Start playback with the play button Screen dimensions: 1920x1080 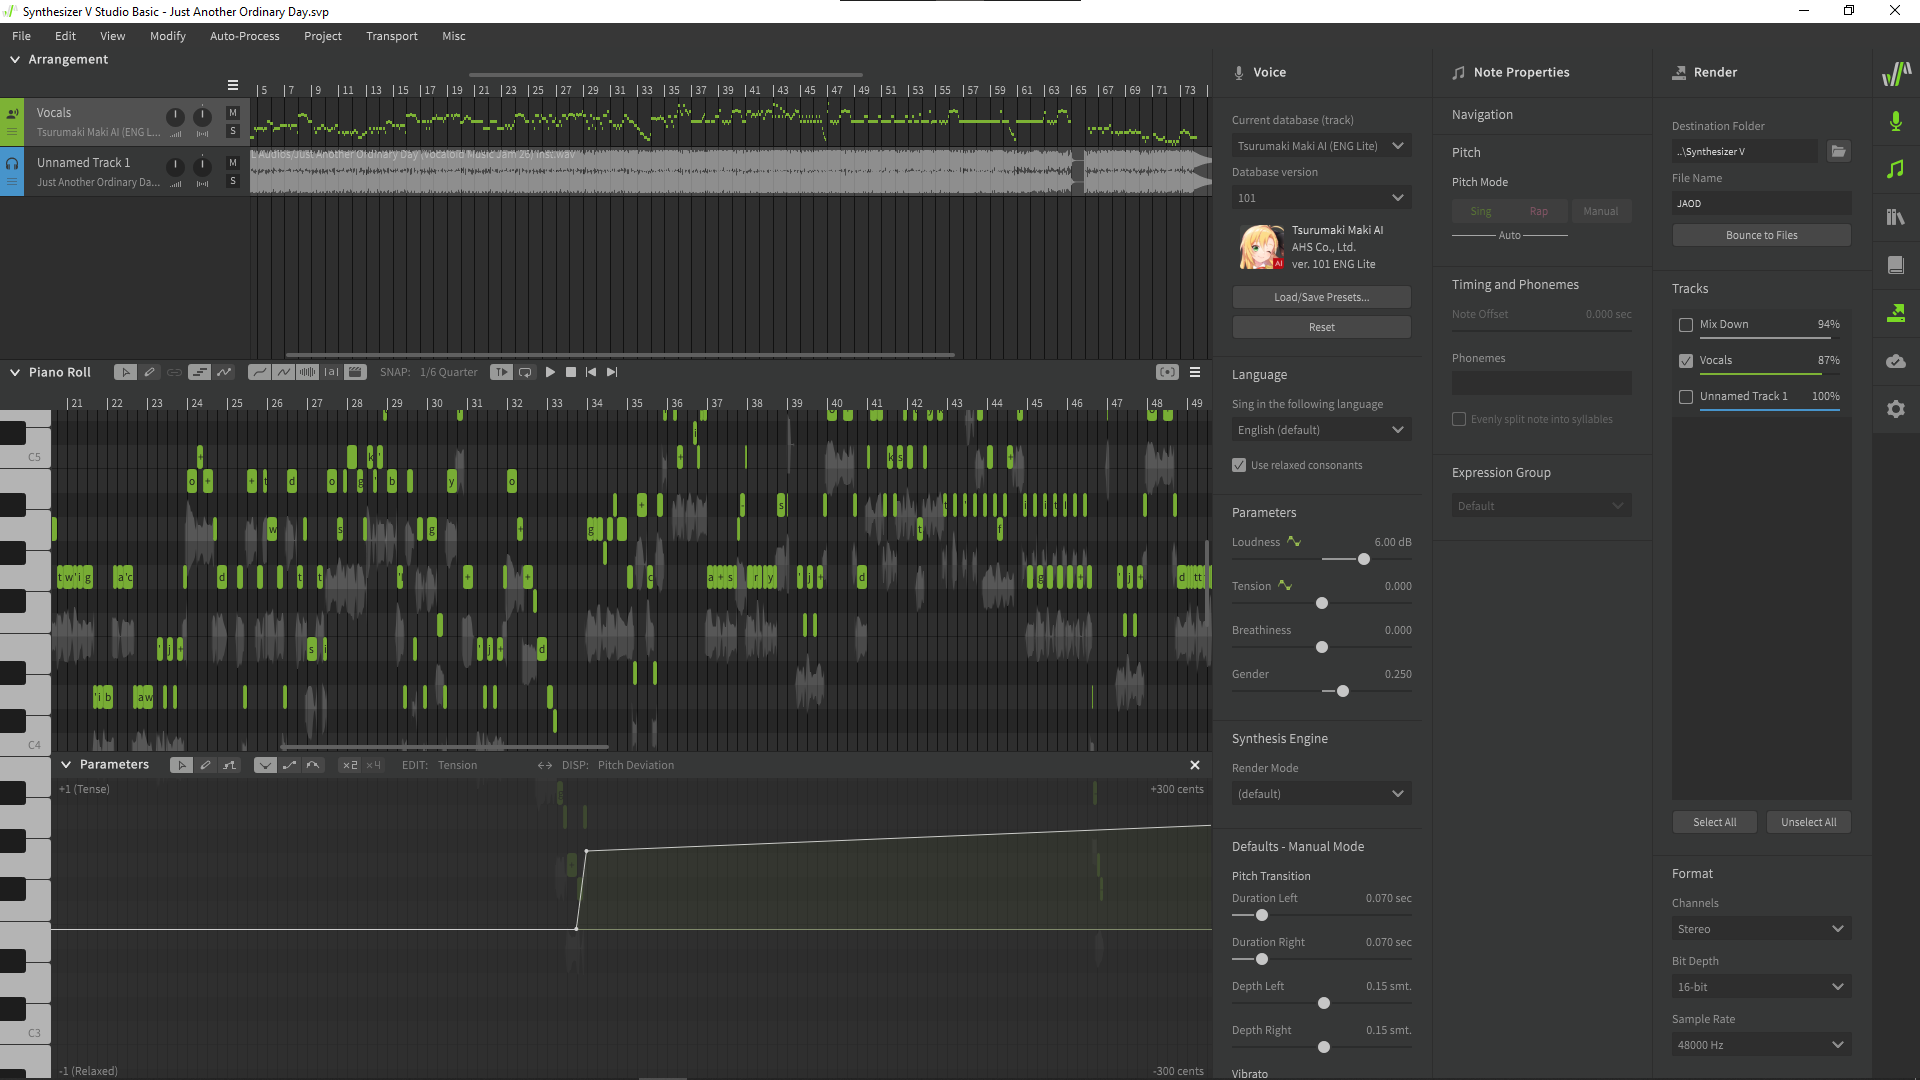click(550, 372)
